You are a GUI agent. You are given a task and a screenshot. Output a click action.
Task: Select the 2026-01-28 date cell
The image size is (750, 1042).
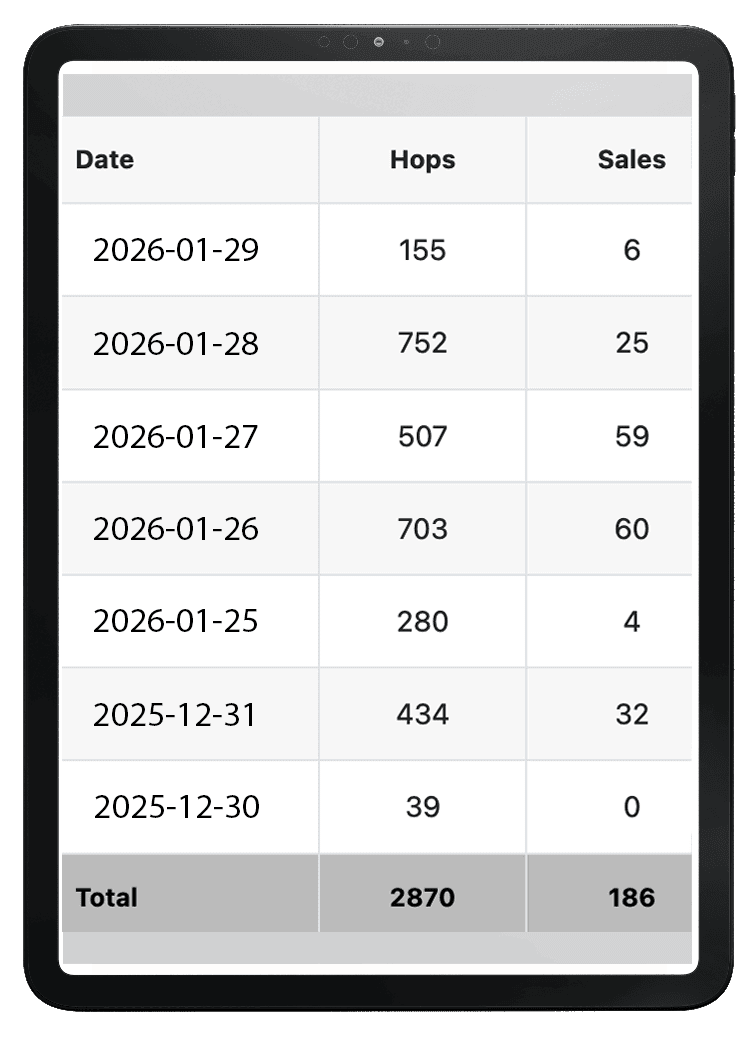176,344
